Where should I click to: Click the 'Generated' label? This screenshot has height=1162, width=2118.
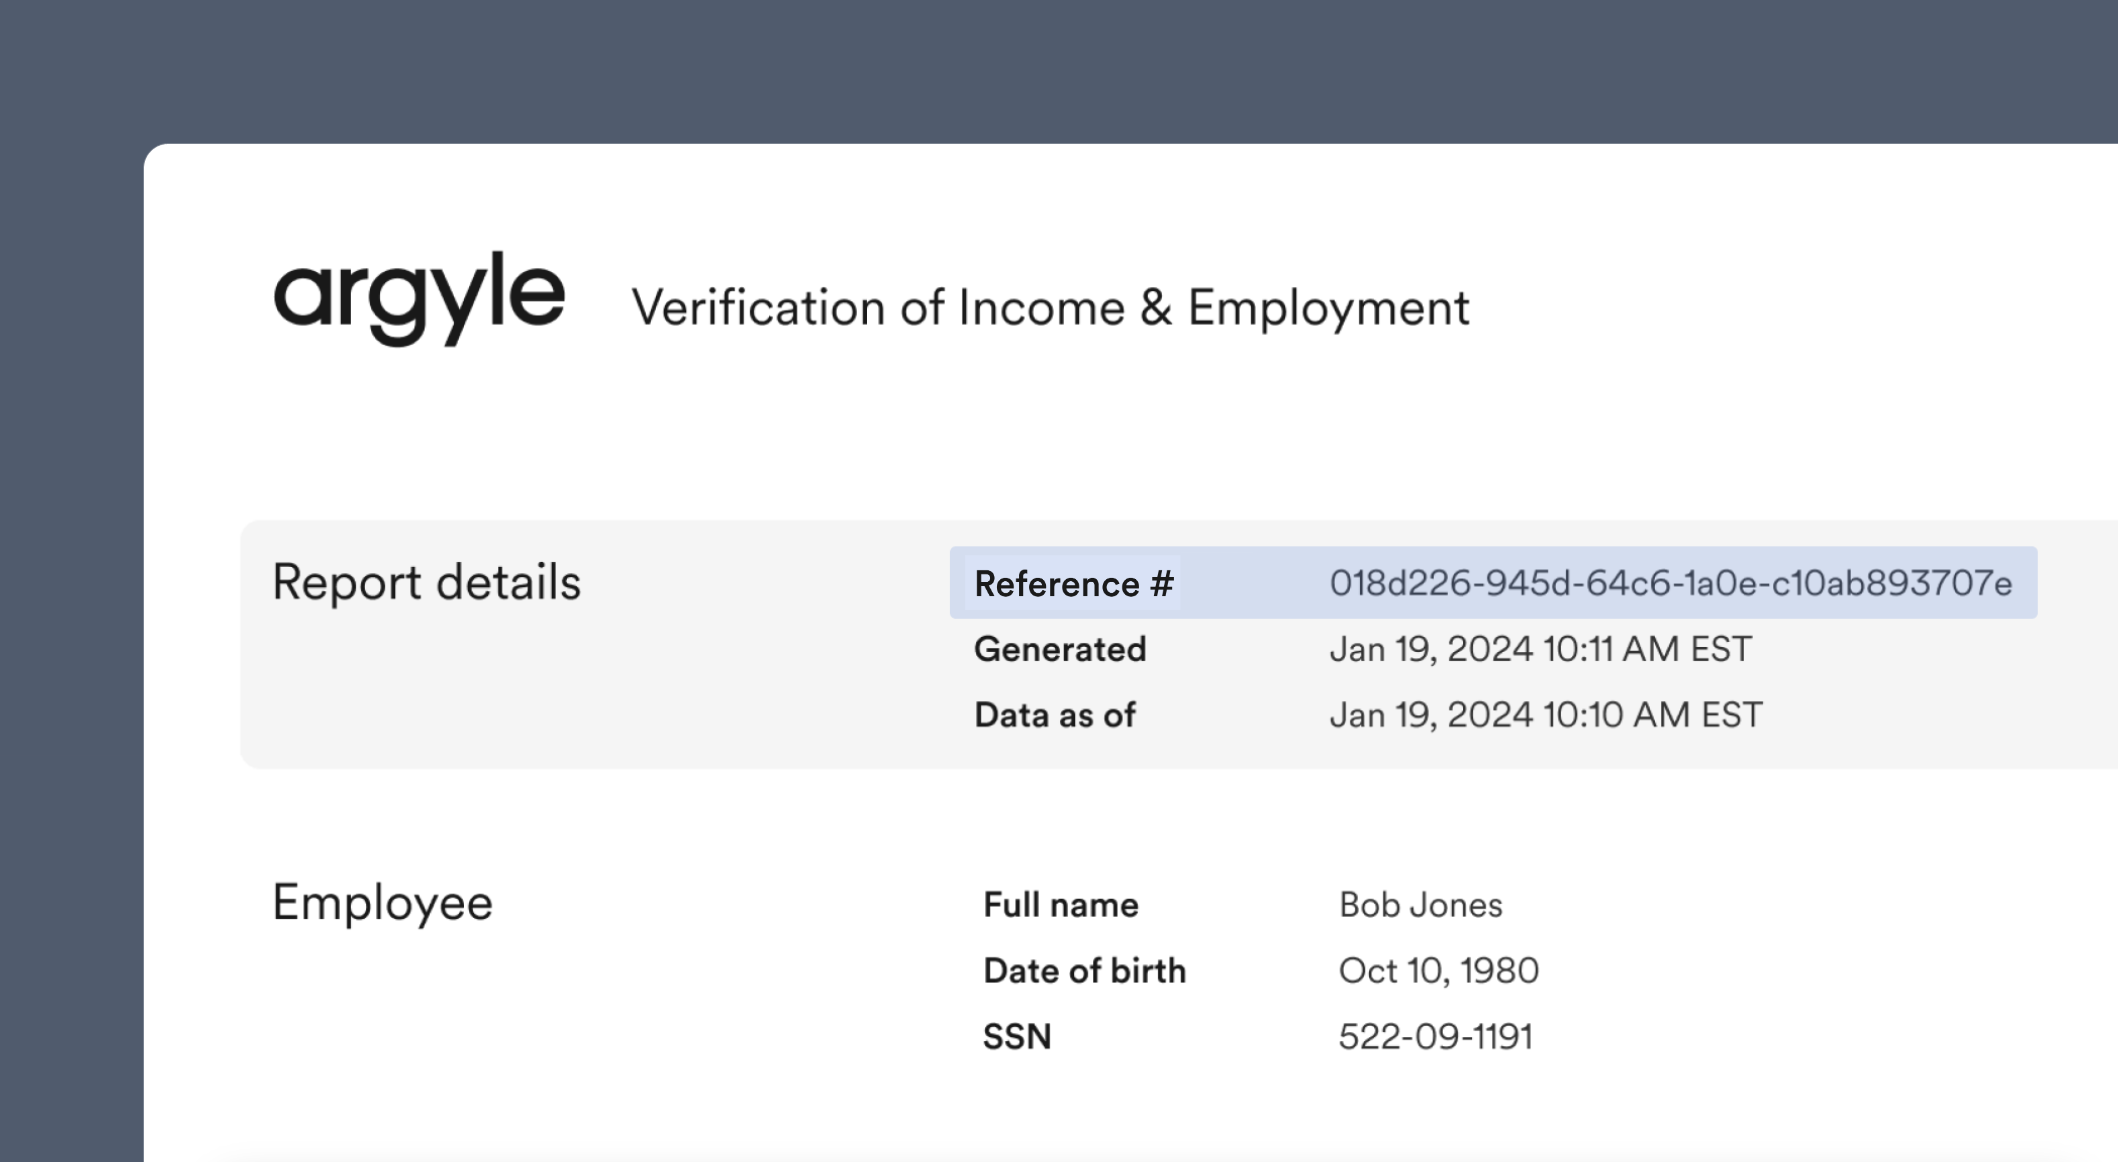pyautogui.click(x=1060, y=649)
